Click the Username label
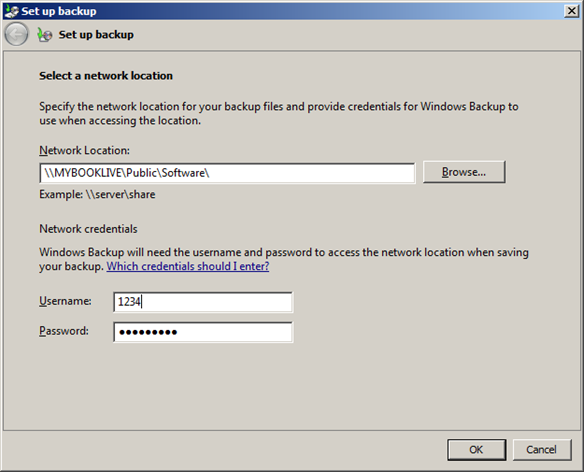This screenshot has height=472, width=584. (x=65, y=301)
